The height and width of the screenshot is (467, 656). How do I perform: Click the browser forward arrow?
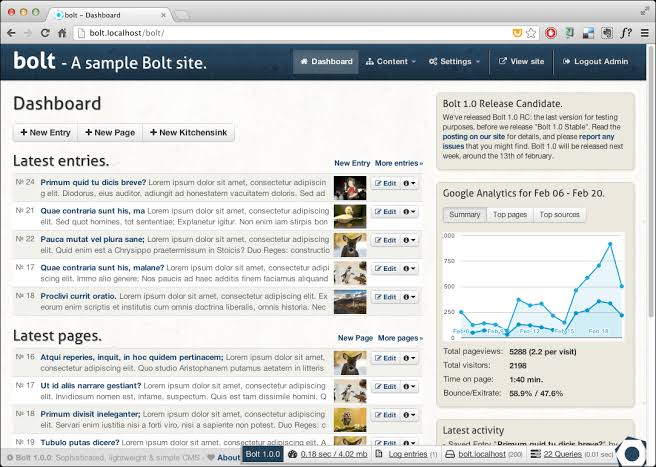28,33
